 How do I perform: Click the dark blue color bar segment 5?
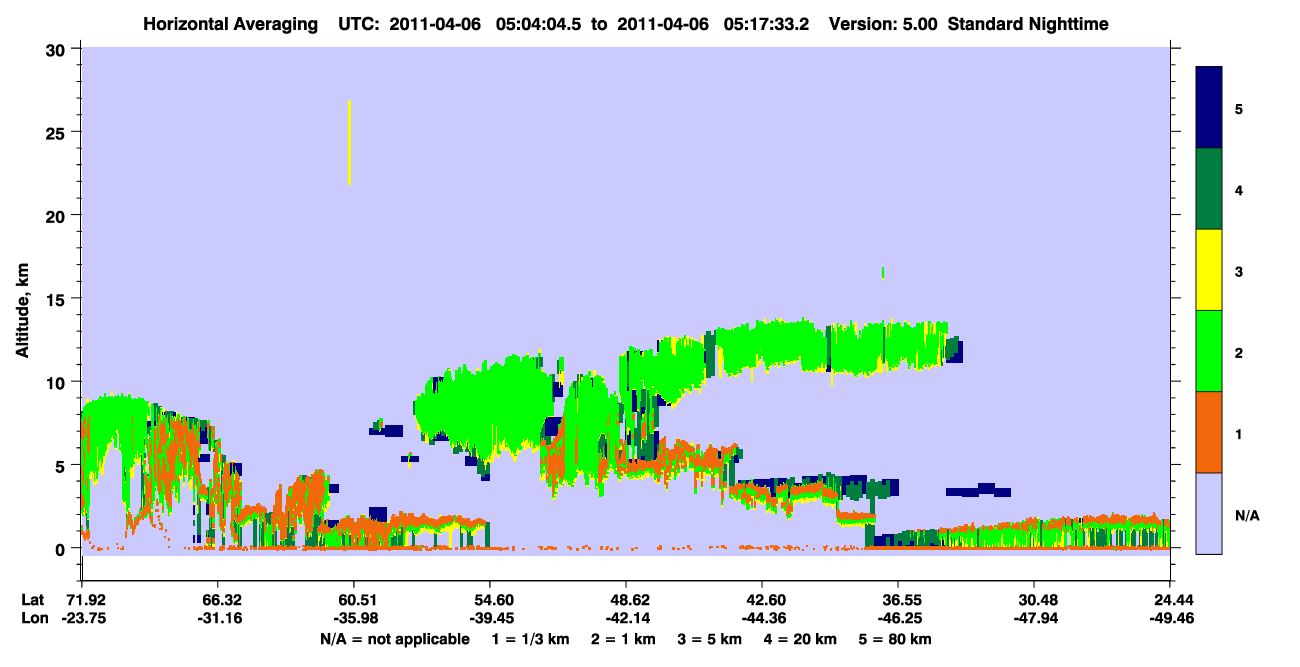click(x=1209, y=108)
